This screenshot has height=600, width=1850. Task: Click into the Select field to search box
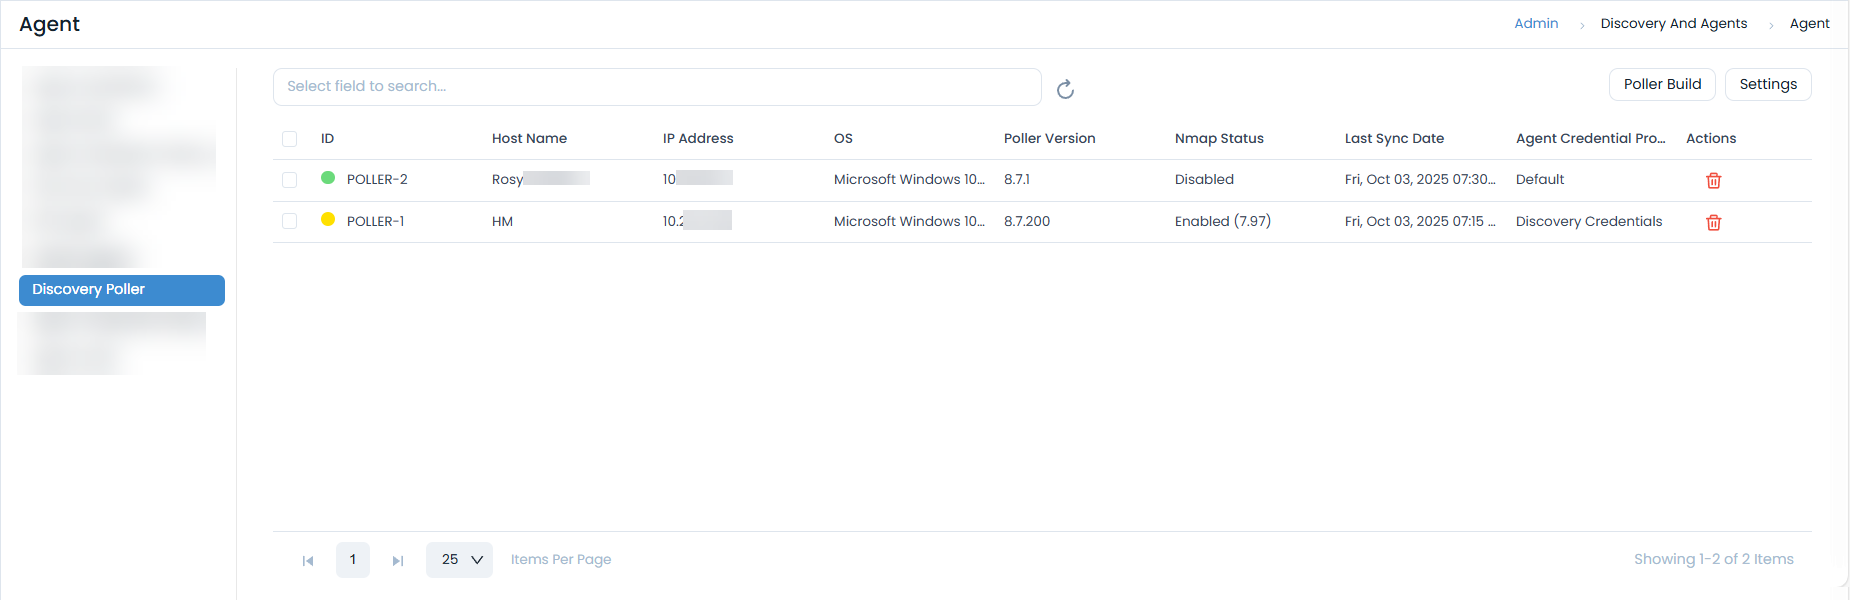656,87
